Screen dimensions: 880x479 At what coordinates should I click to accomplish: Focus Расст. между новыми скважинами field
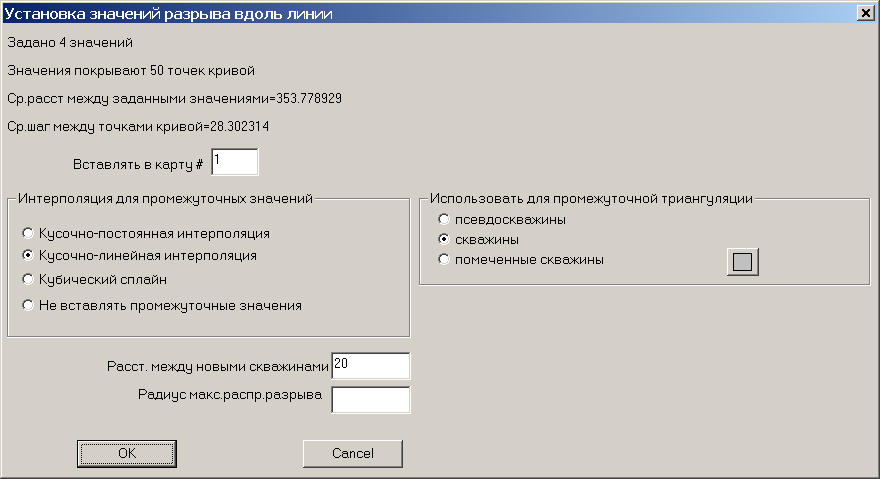tap(370, 366)
